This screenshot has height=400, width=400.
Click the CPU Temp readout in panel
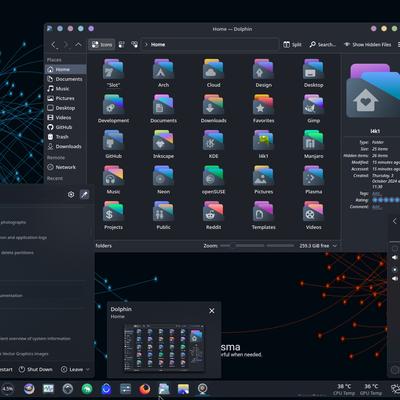coord(344,389)
